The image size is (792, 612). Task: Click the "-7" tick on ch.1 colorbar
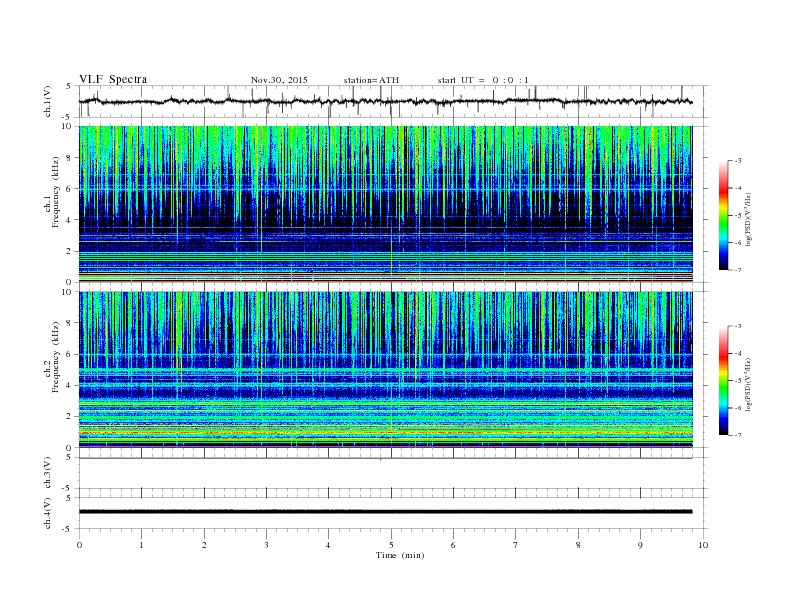(x=738, y=270)
